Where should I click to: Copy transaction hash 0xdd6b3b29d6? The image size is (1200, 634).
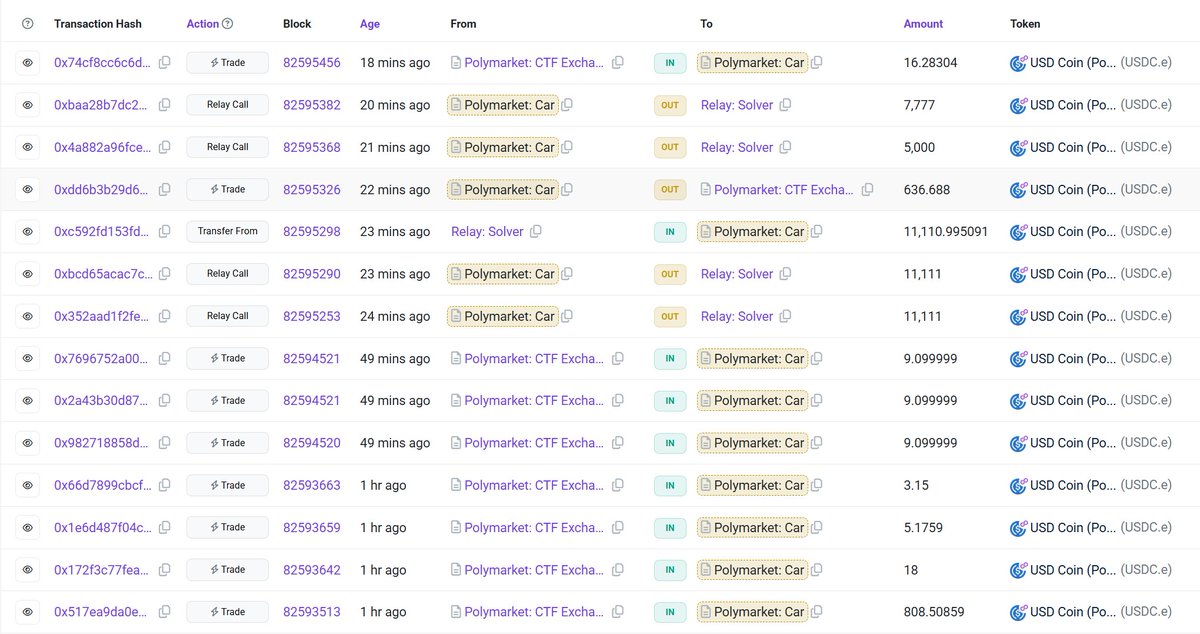point(165,189)
